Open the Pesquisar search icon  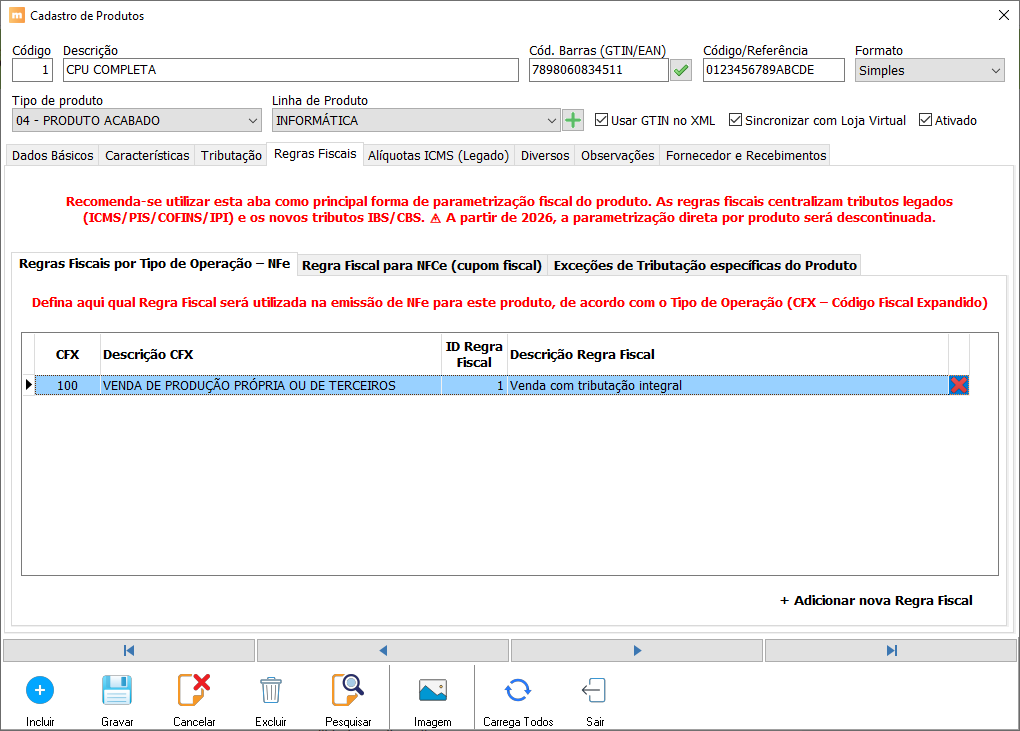pyautogui.click(x=348, y=690)
